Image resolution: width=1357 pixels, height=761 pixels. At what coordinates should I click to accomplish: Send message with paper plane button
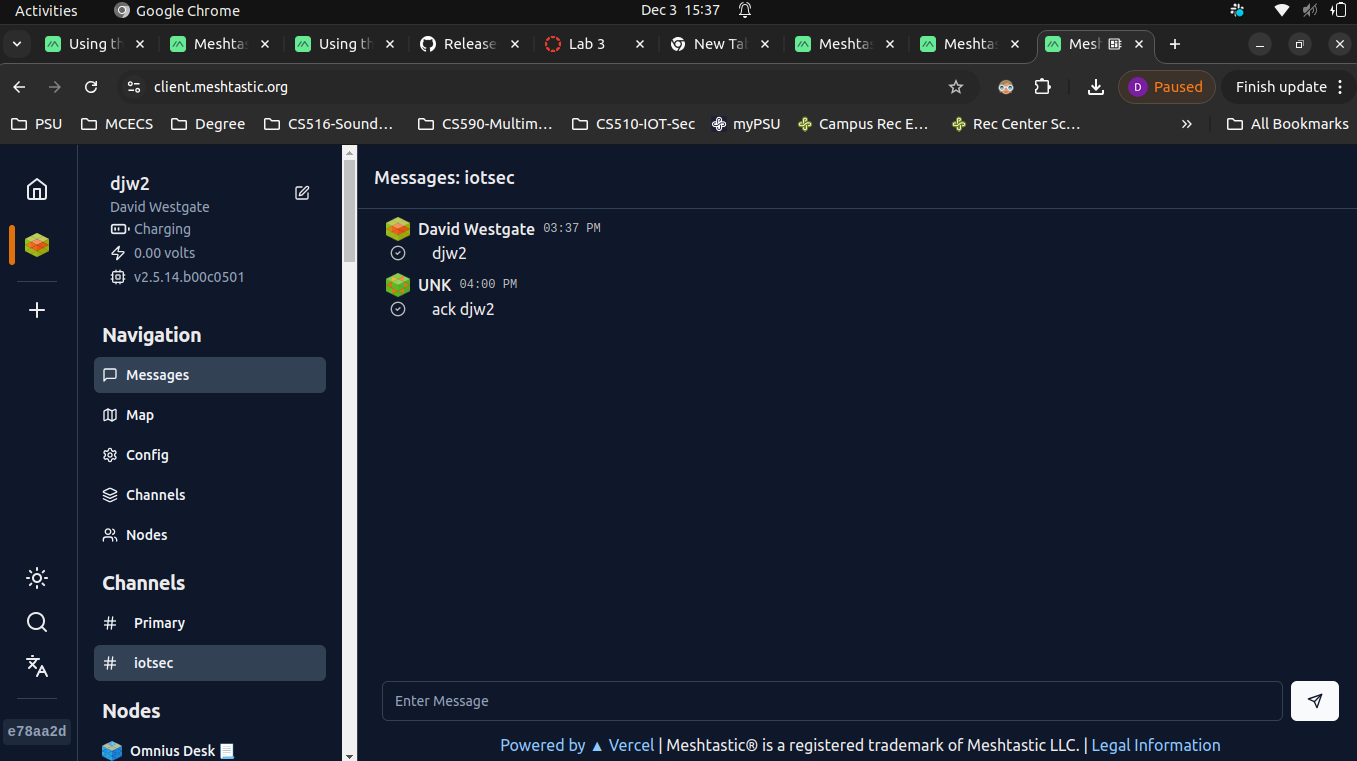(x=1314, y=701)
